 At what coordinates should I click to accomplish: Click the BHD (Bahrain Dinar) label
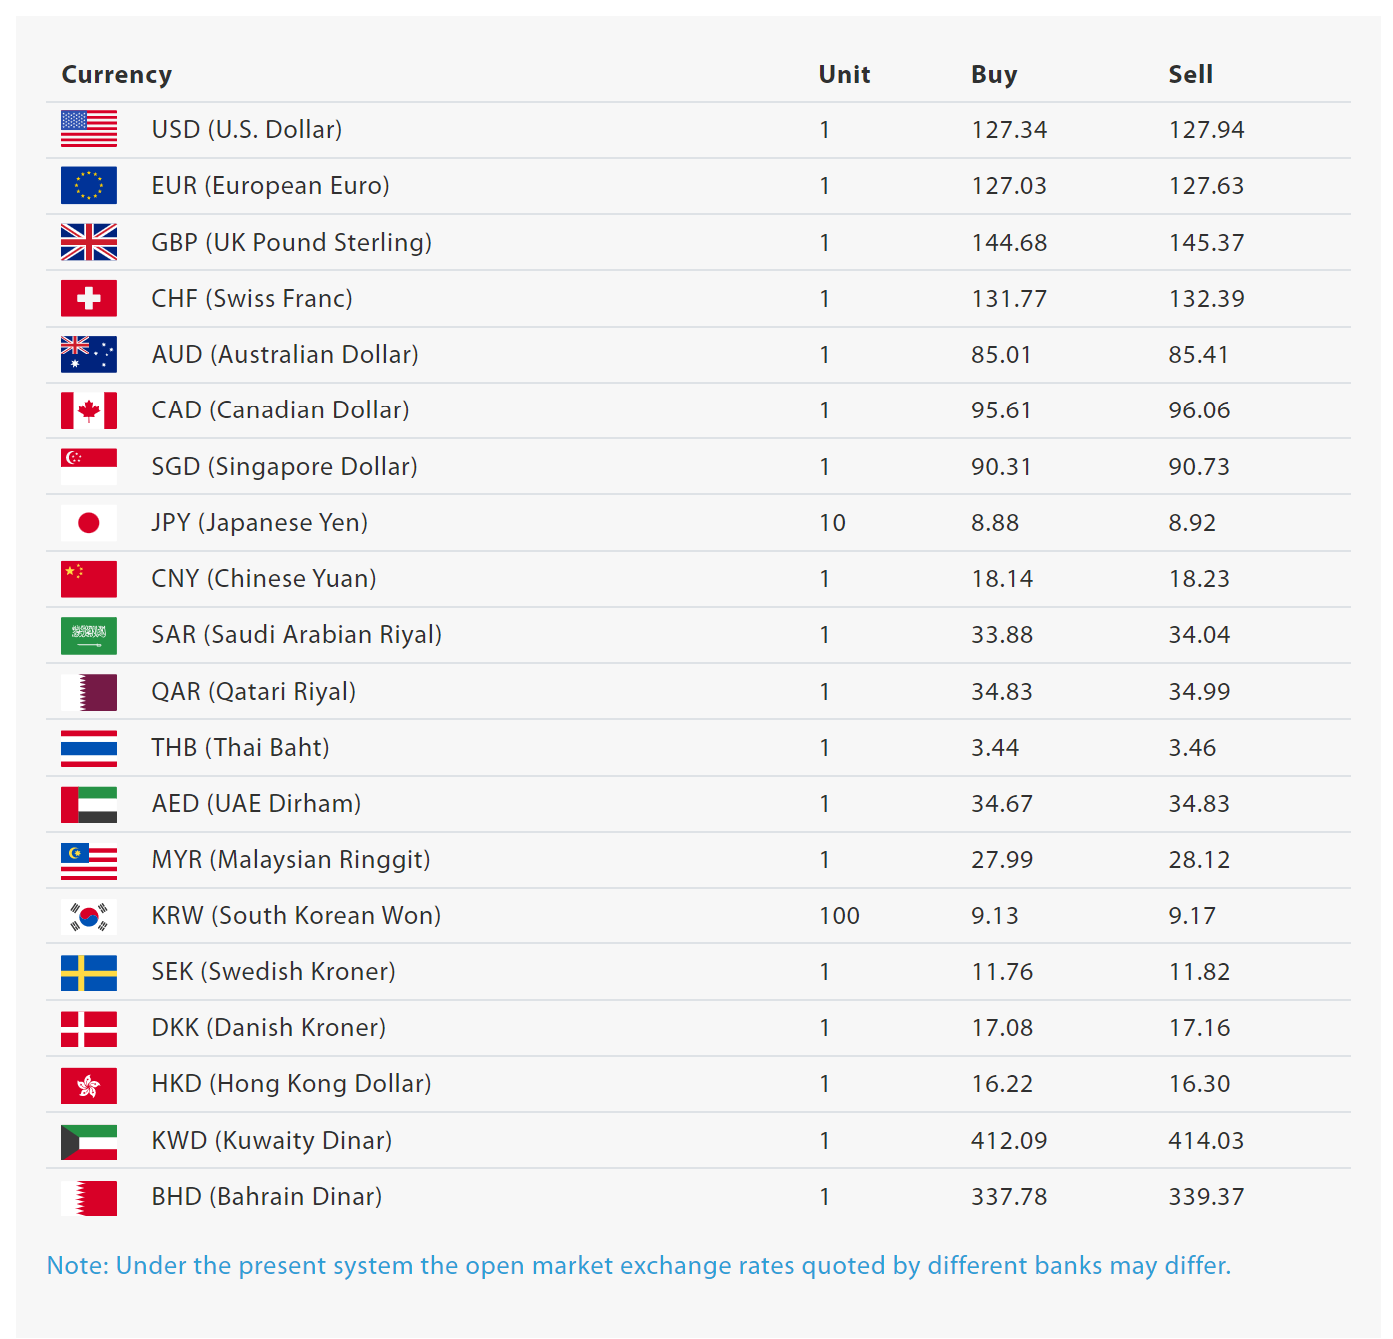coord(267,1197)
